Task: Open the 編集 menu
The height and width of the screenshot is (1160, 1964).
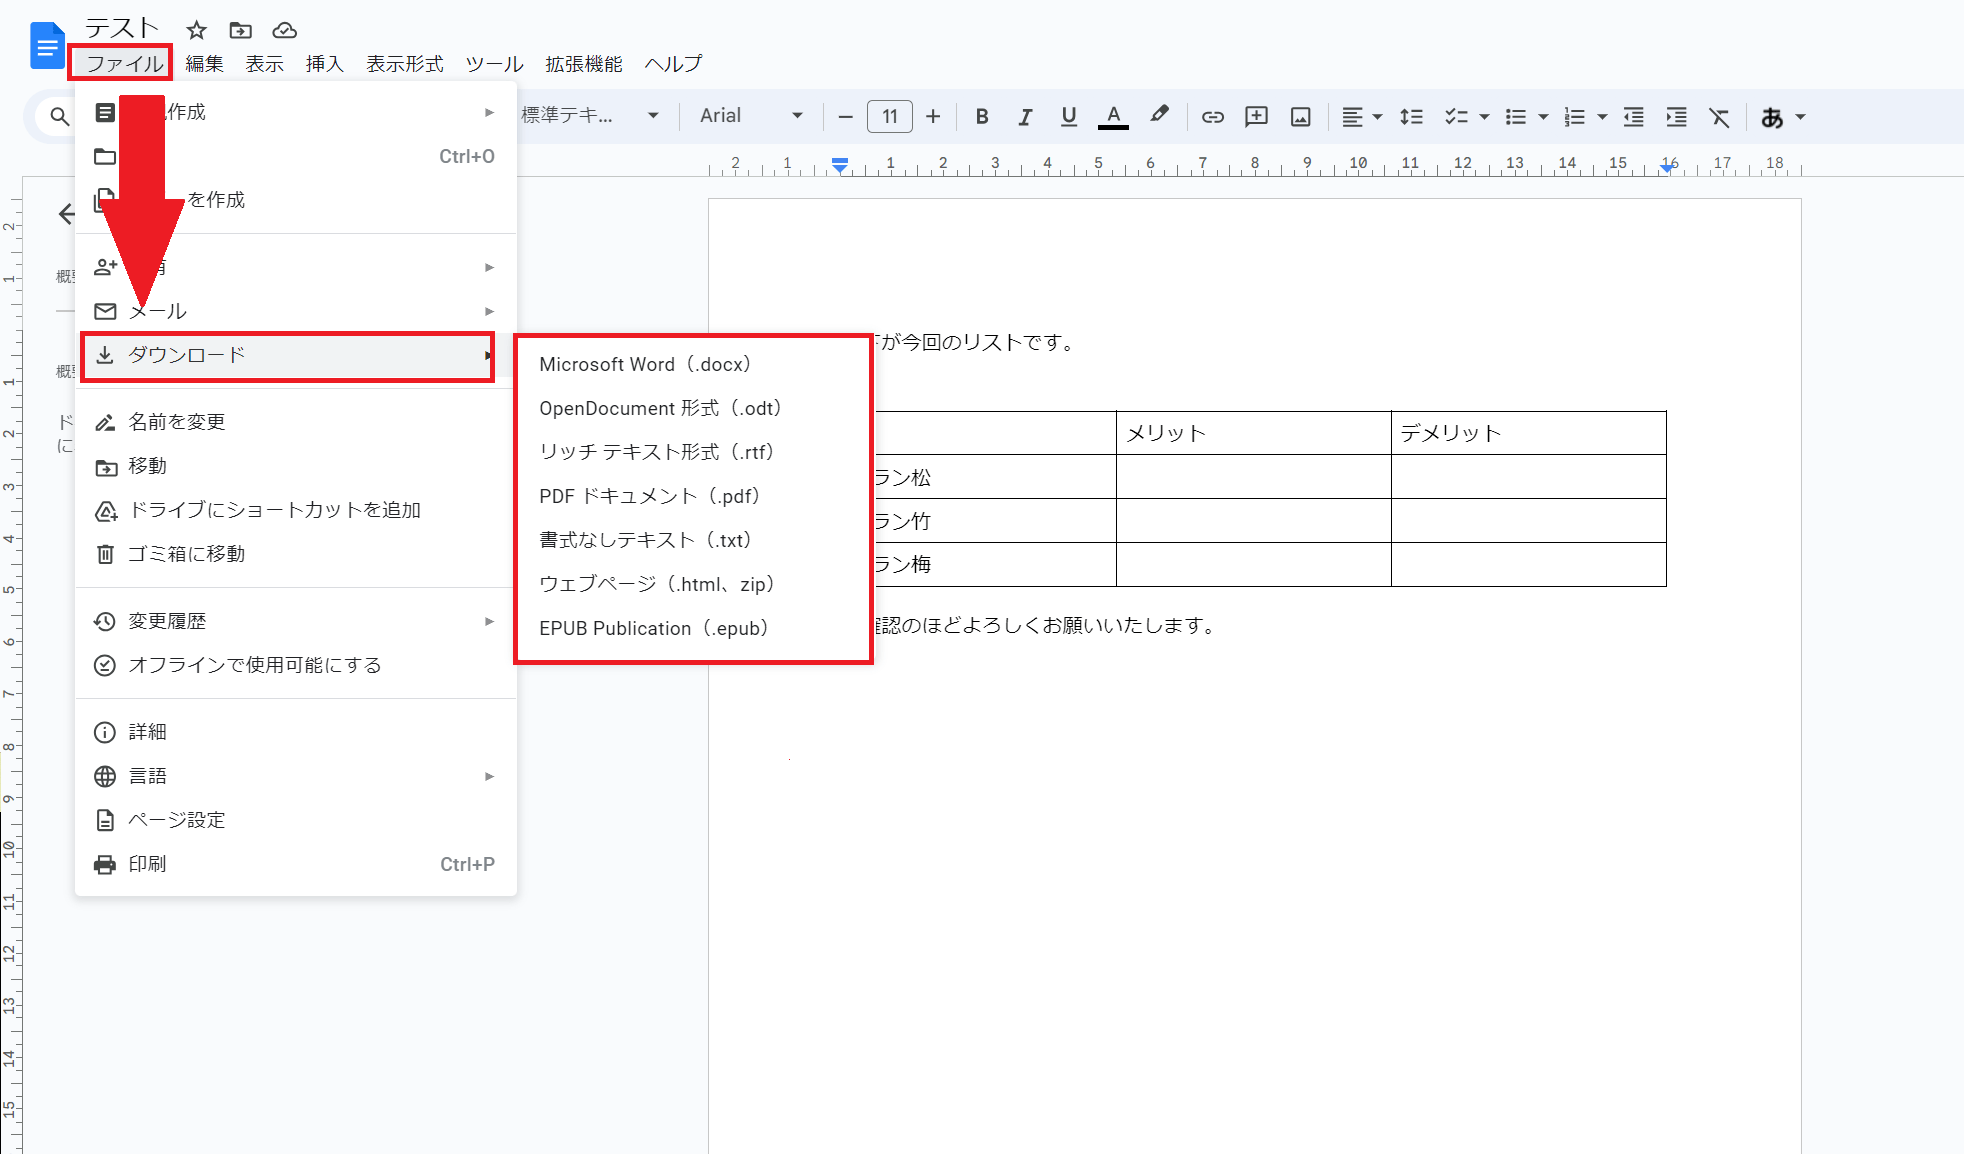Action: click(204, 64)
